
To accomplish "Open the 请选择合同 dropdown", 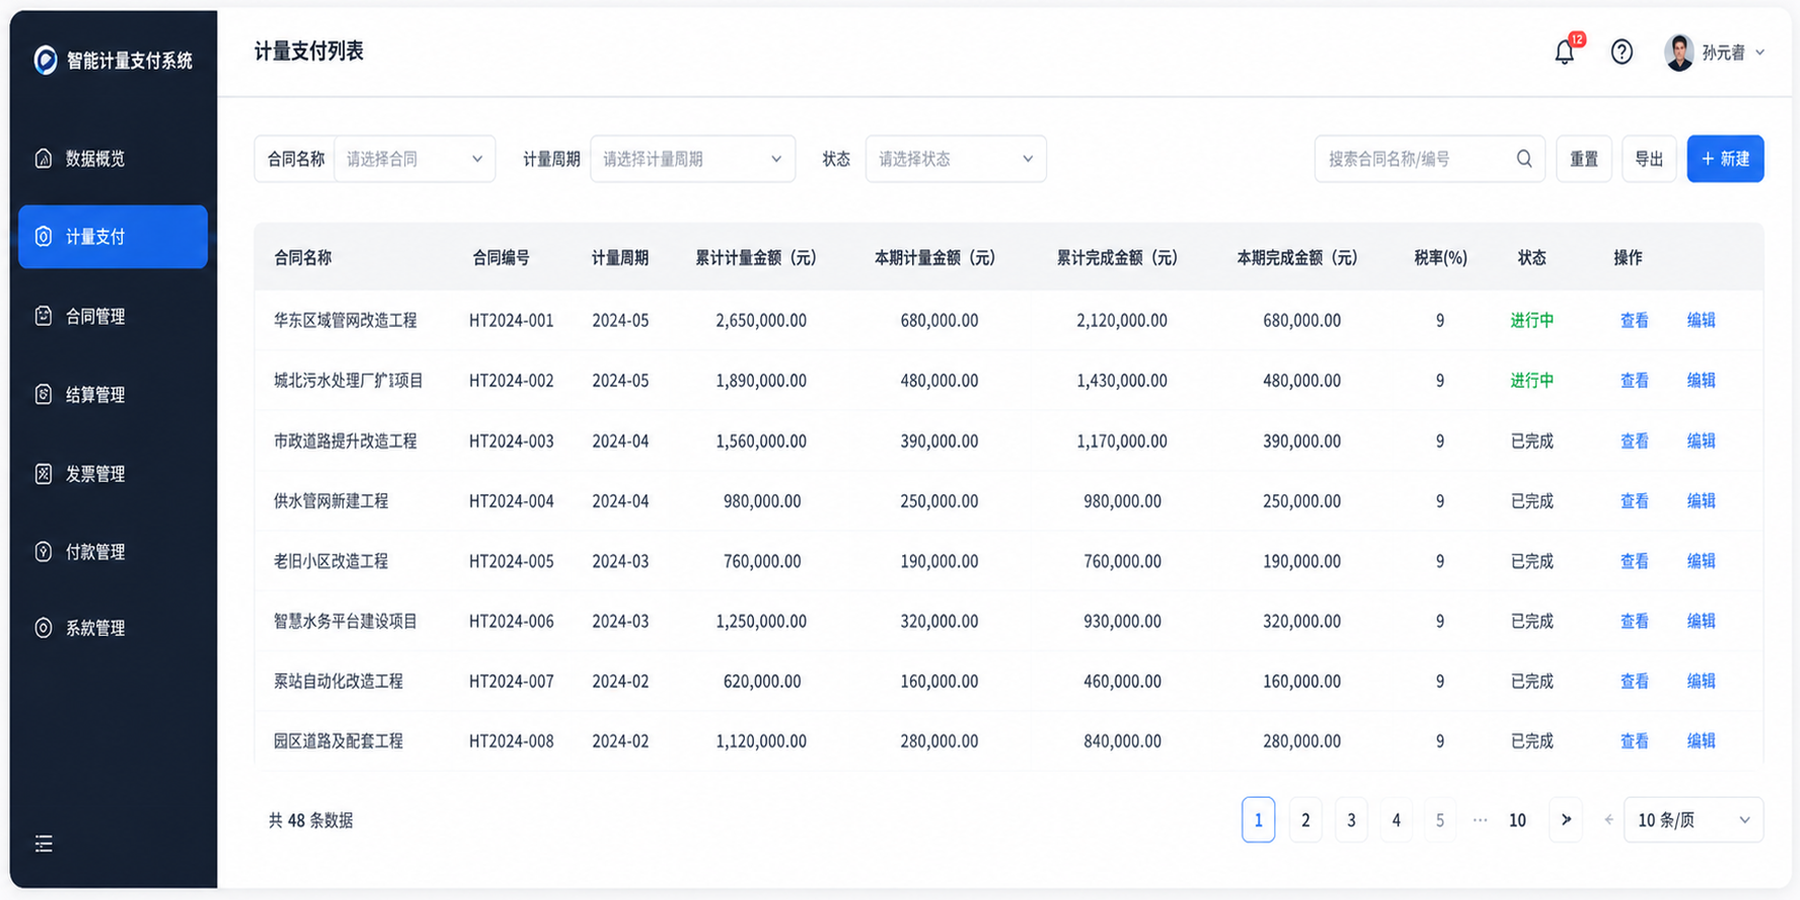I will point(415,159).
